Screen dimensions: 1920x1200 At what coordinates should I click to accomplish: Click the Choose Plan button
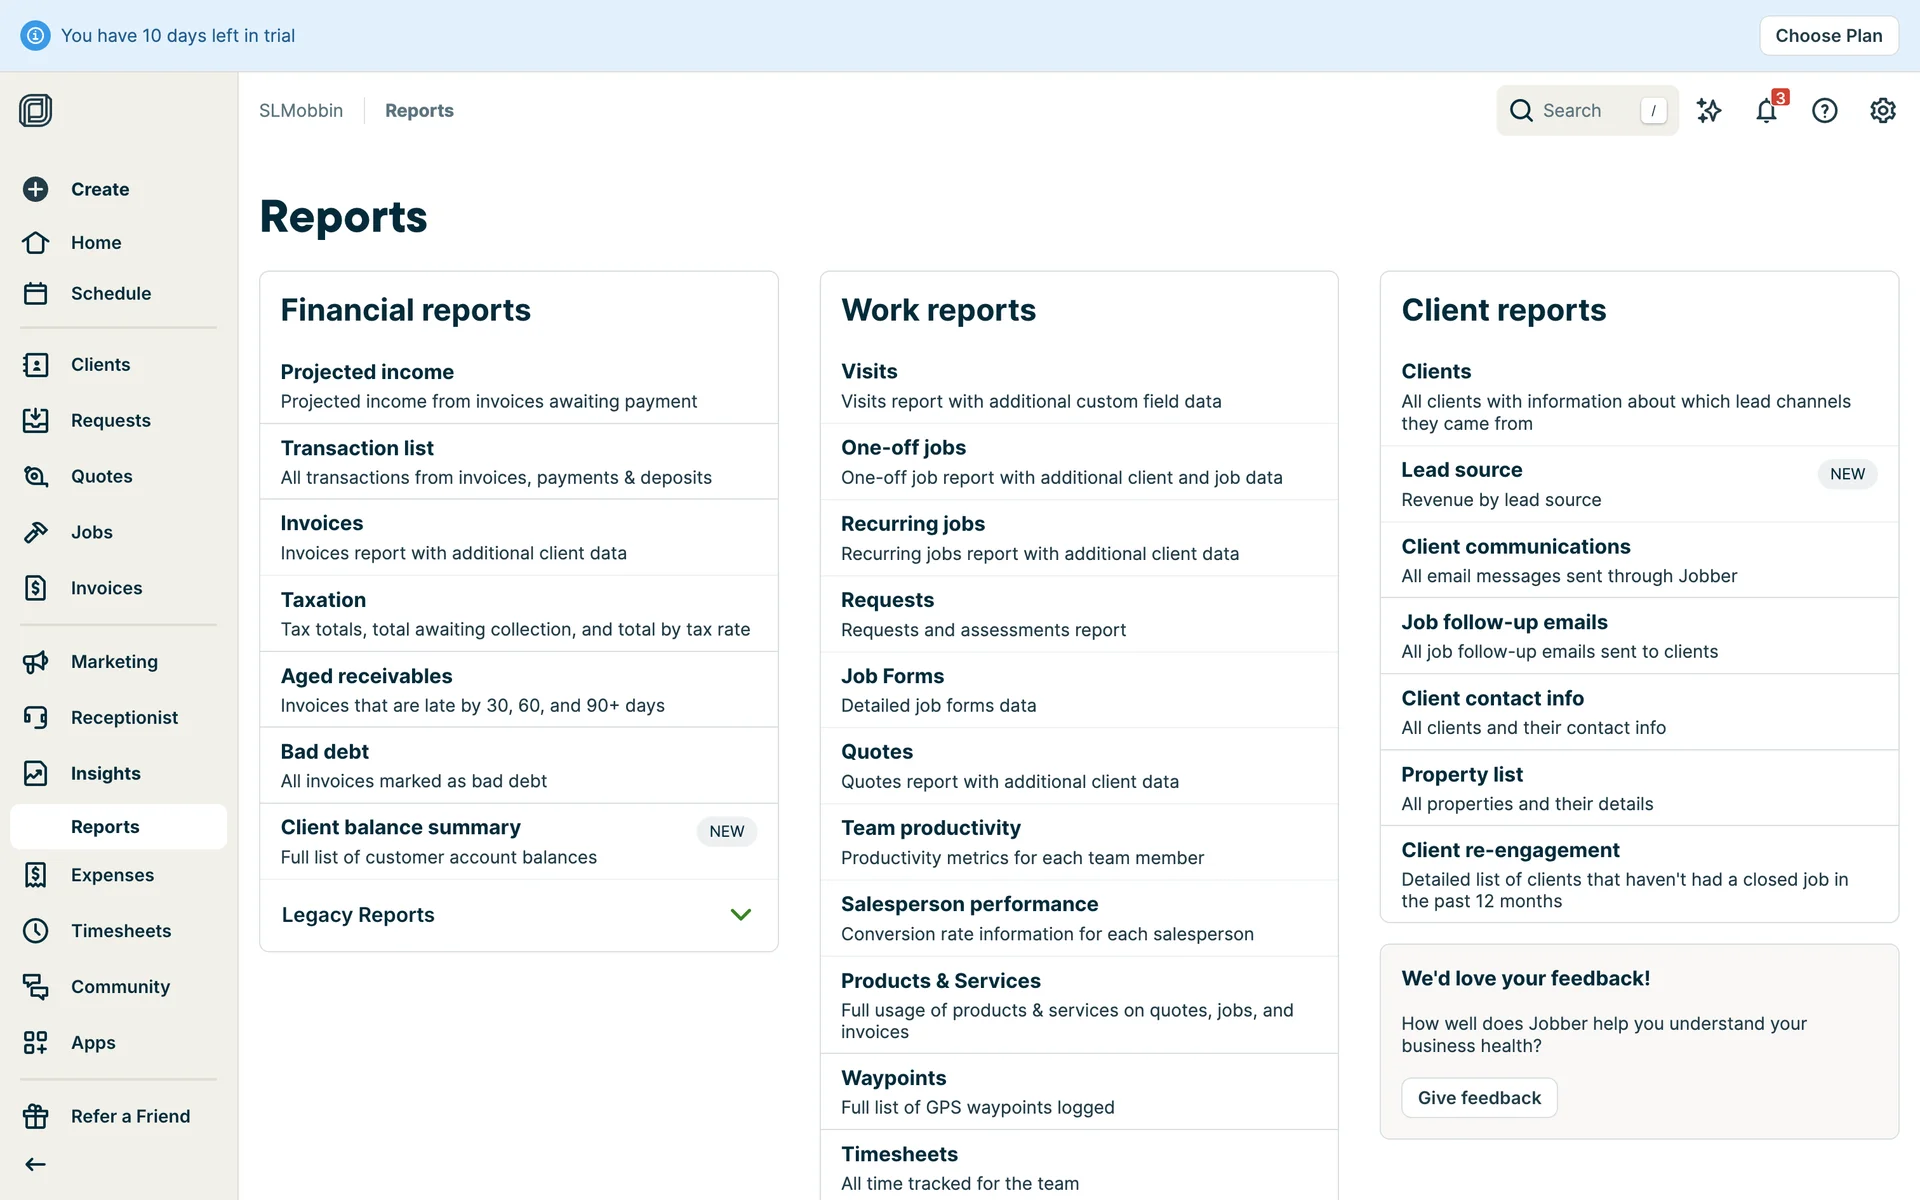1828,36
